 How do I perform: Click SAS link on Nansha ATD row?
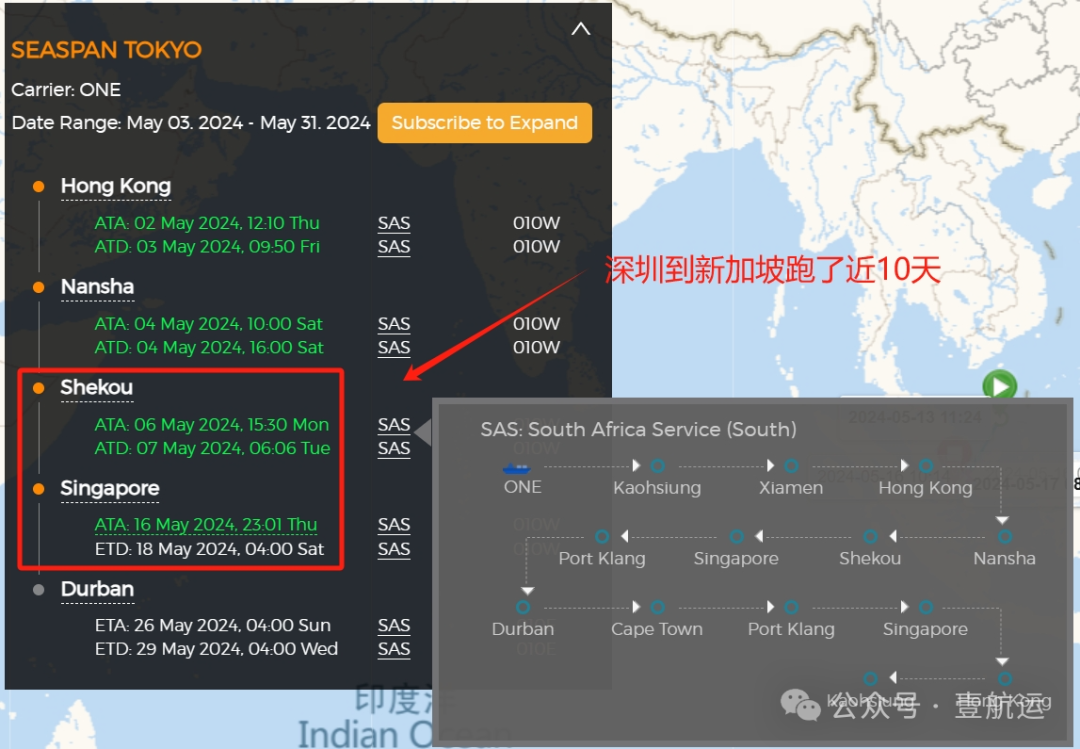(x=394, y=347)
